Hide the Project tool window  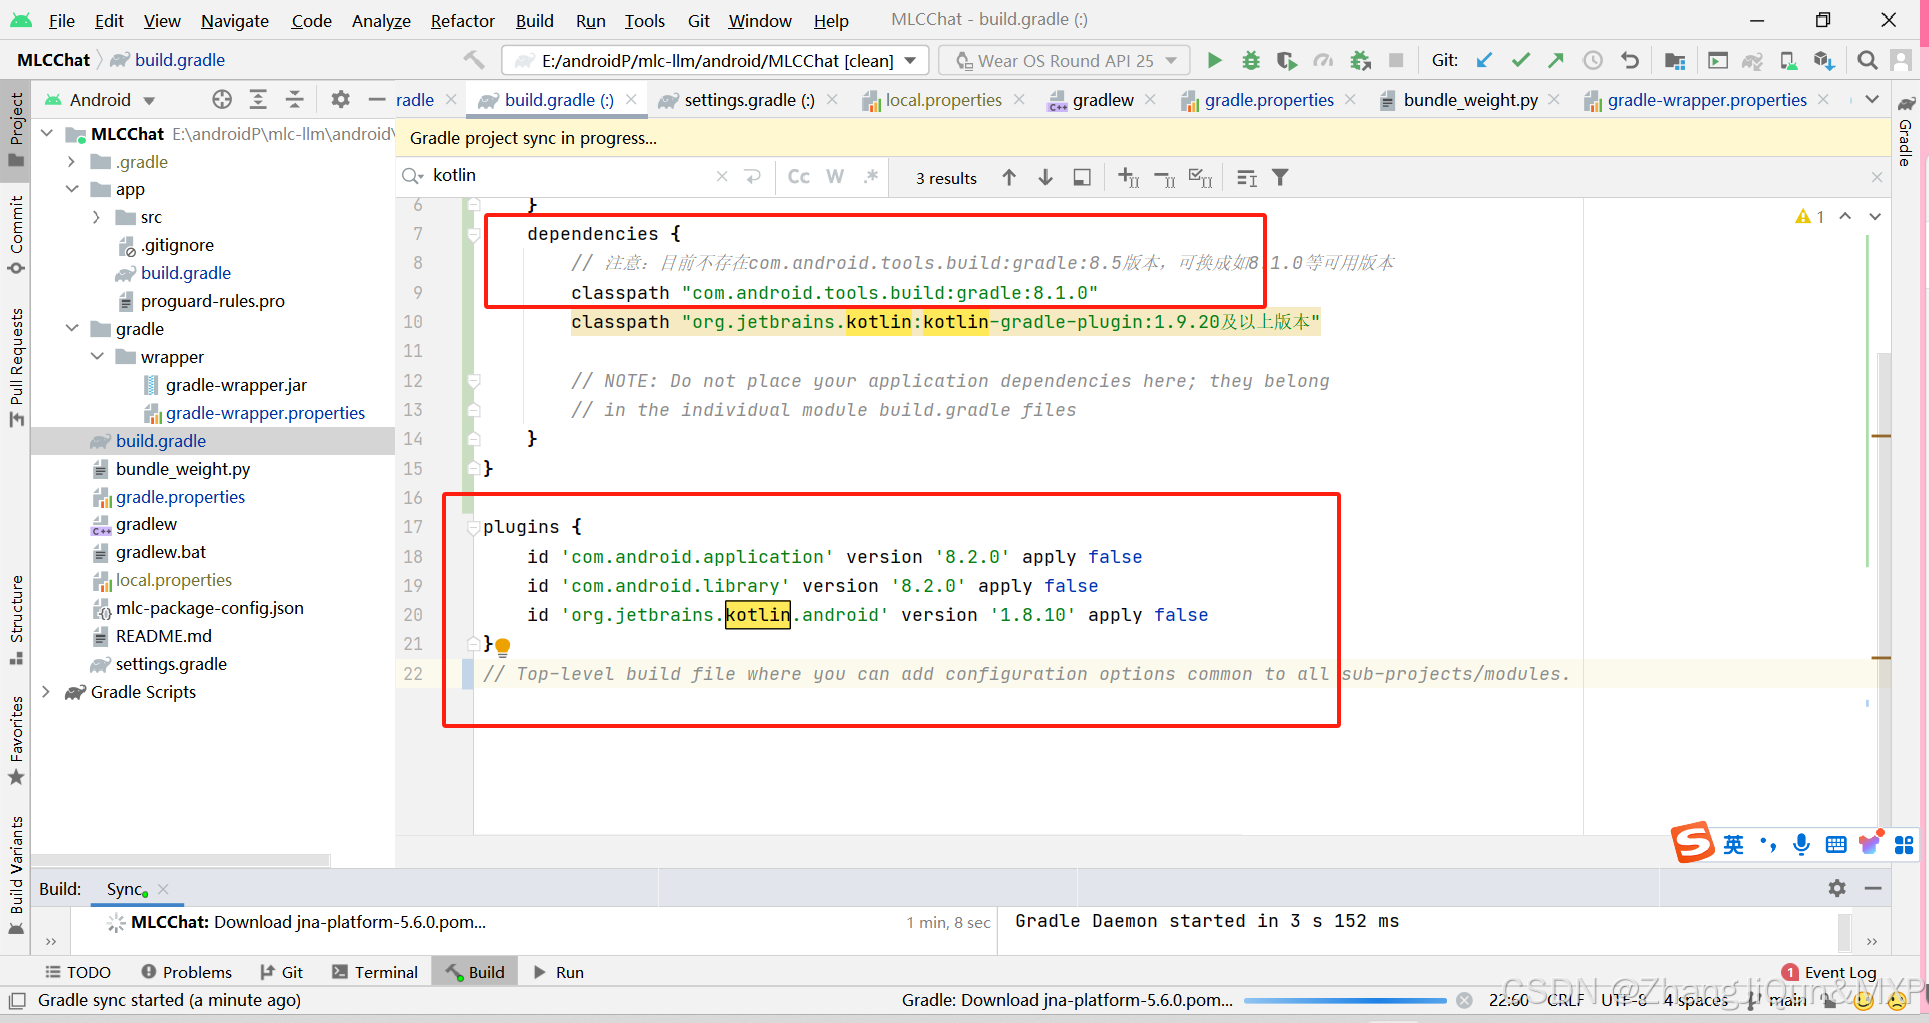(377, 99)
